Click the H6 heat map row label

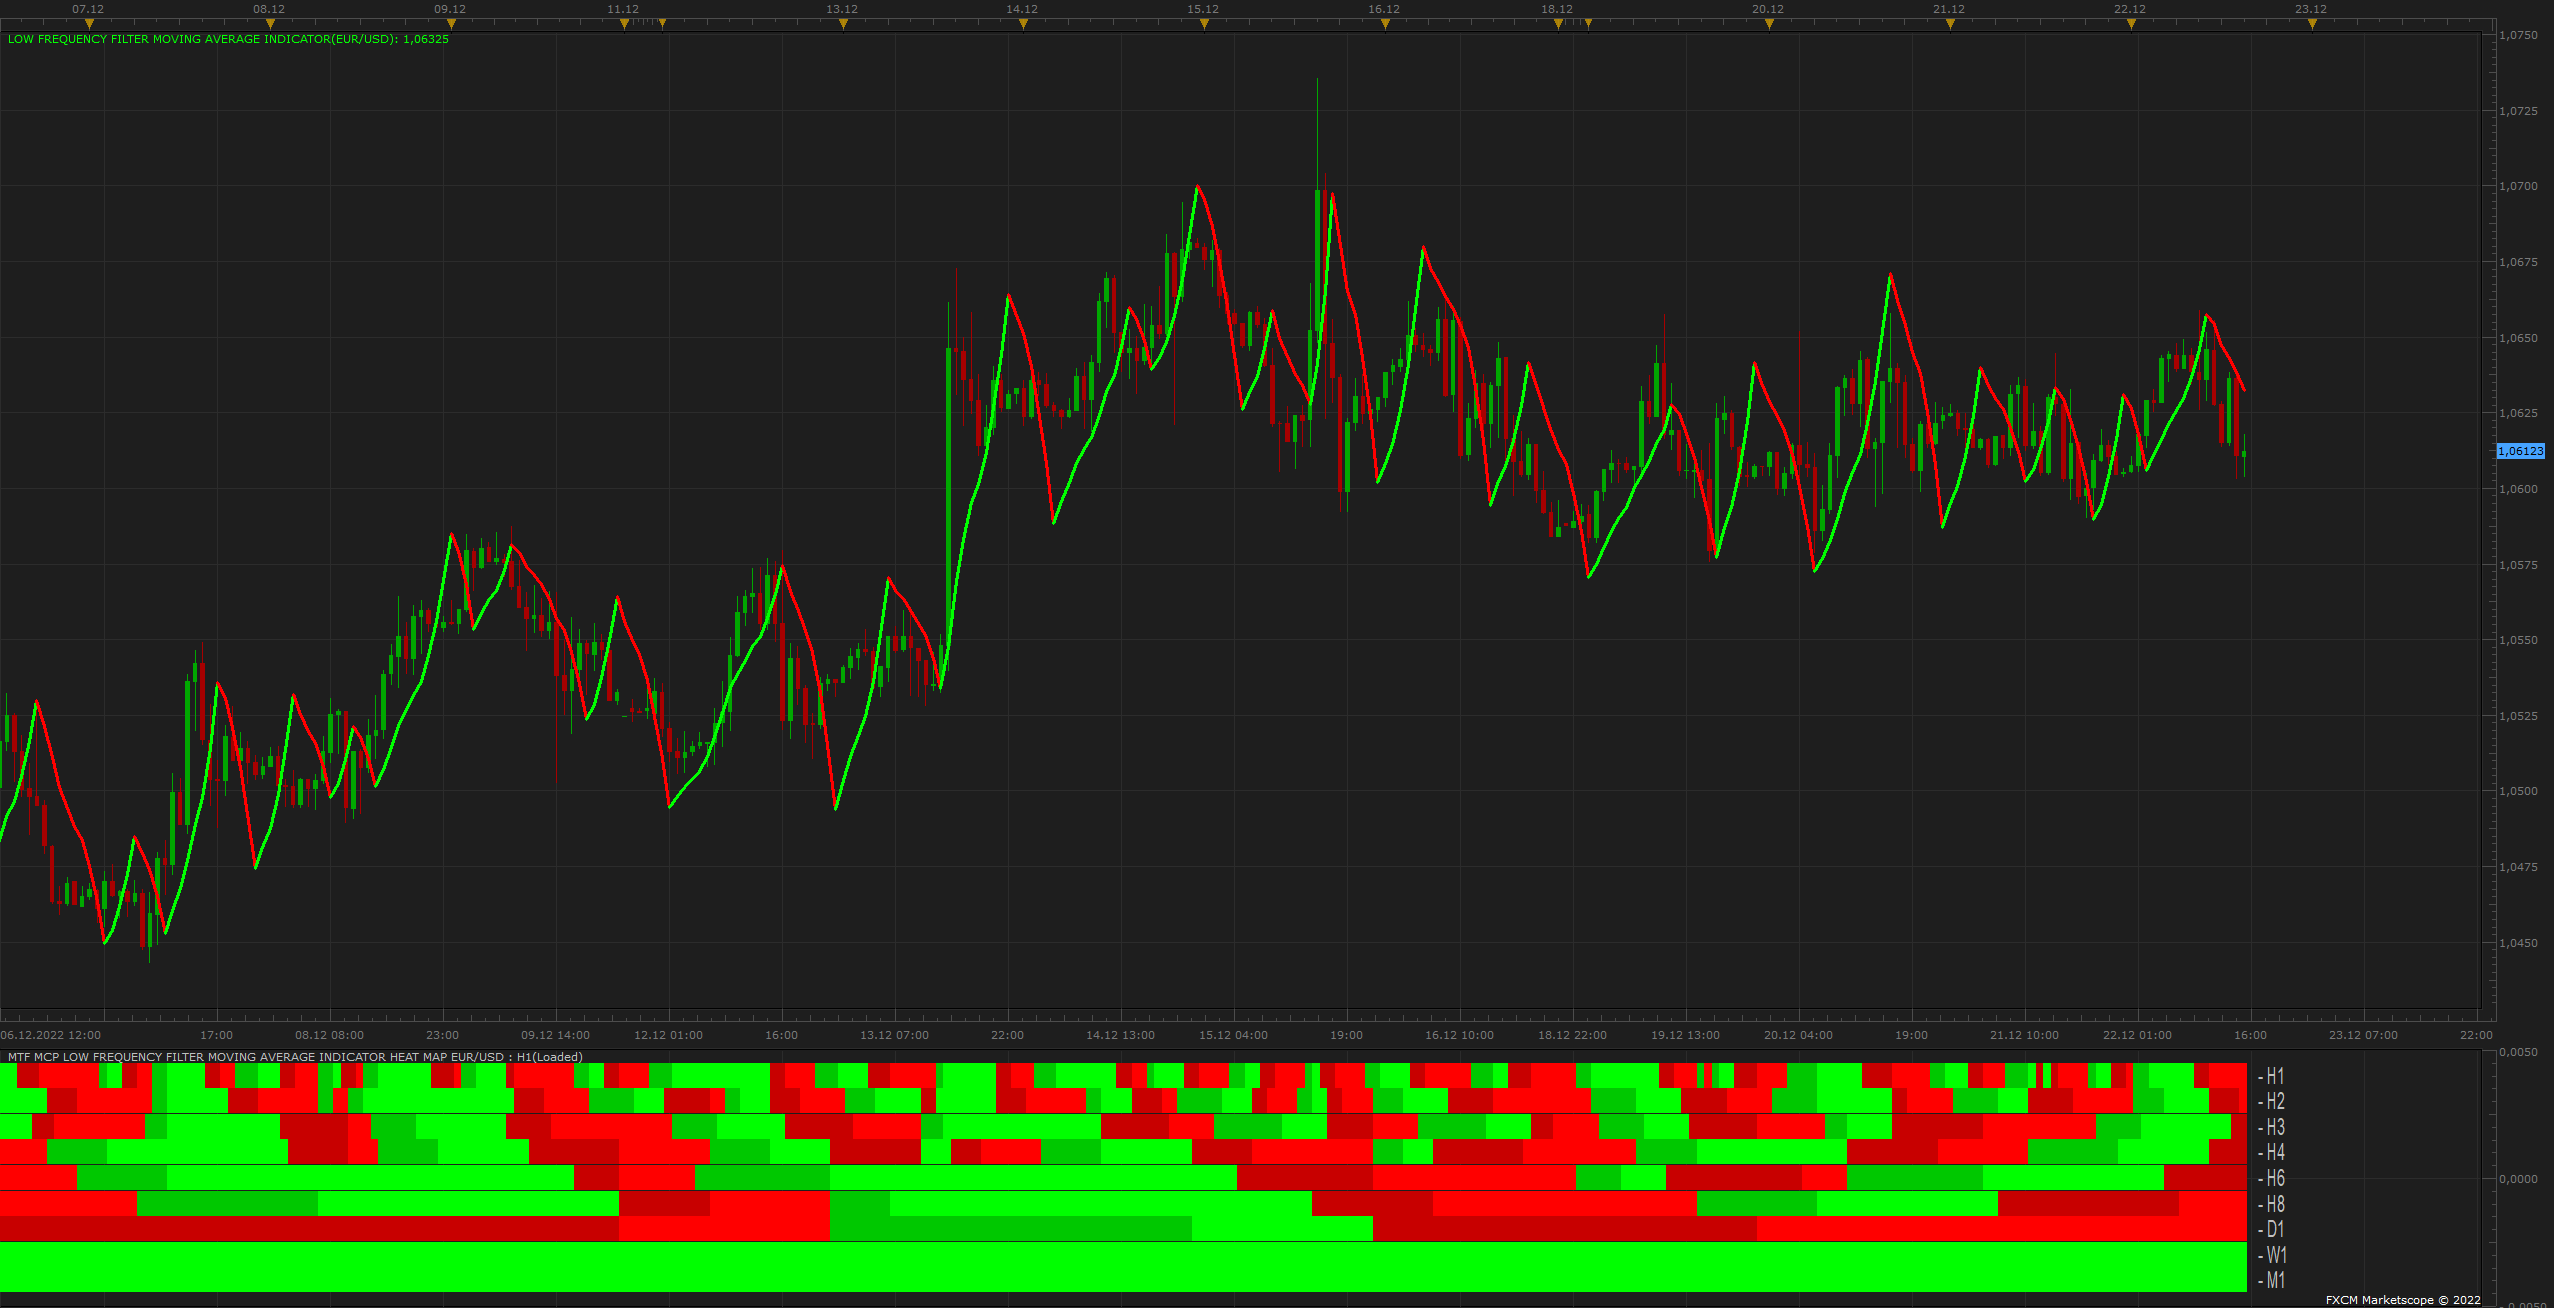point(2271,1178)
